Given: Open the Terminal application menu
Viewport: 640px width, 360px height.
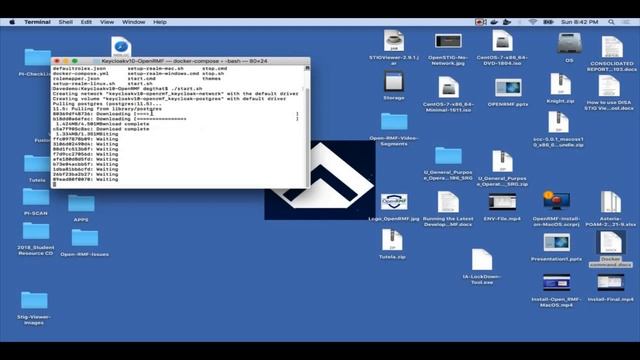Looking at the screenshot, I should pyautogui.click(x=37, y=22).
